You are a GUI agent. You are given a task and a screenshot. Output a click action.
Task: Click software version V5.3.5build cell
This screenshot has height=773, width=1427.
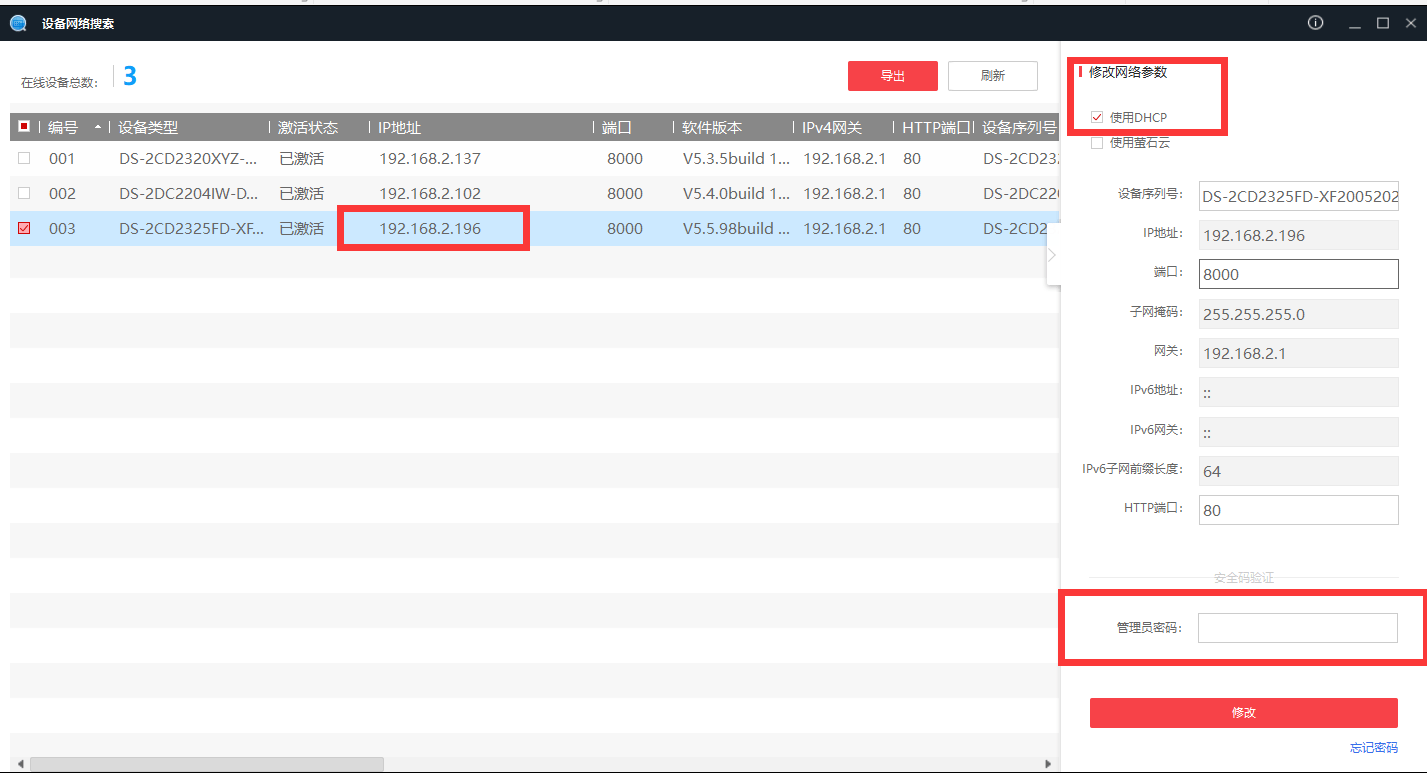pyautogui.click(x=737, y=158)
